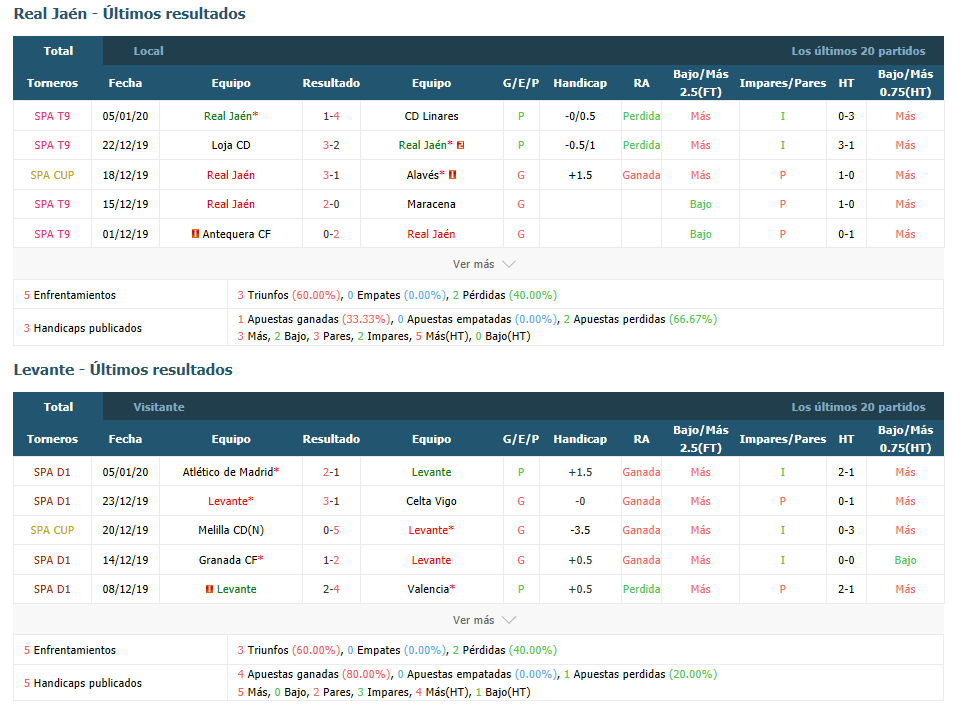
Task: Click the 08/12/19 date cell
Action: [x=126, y=589]
